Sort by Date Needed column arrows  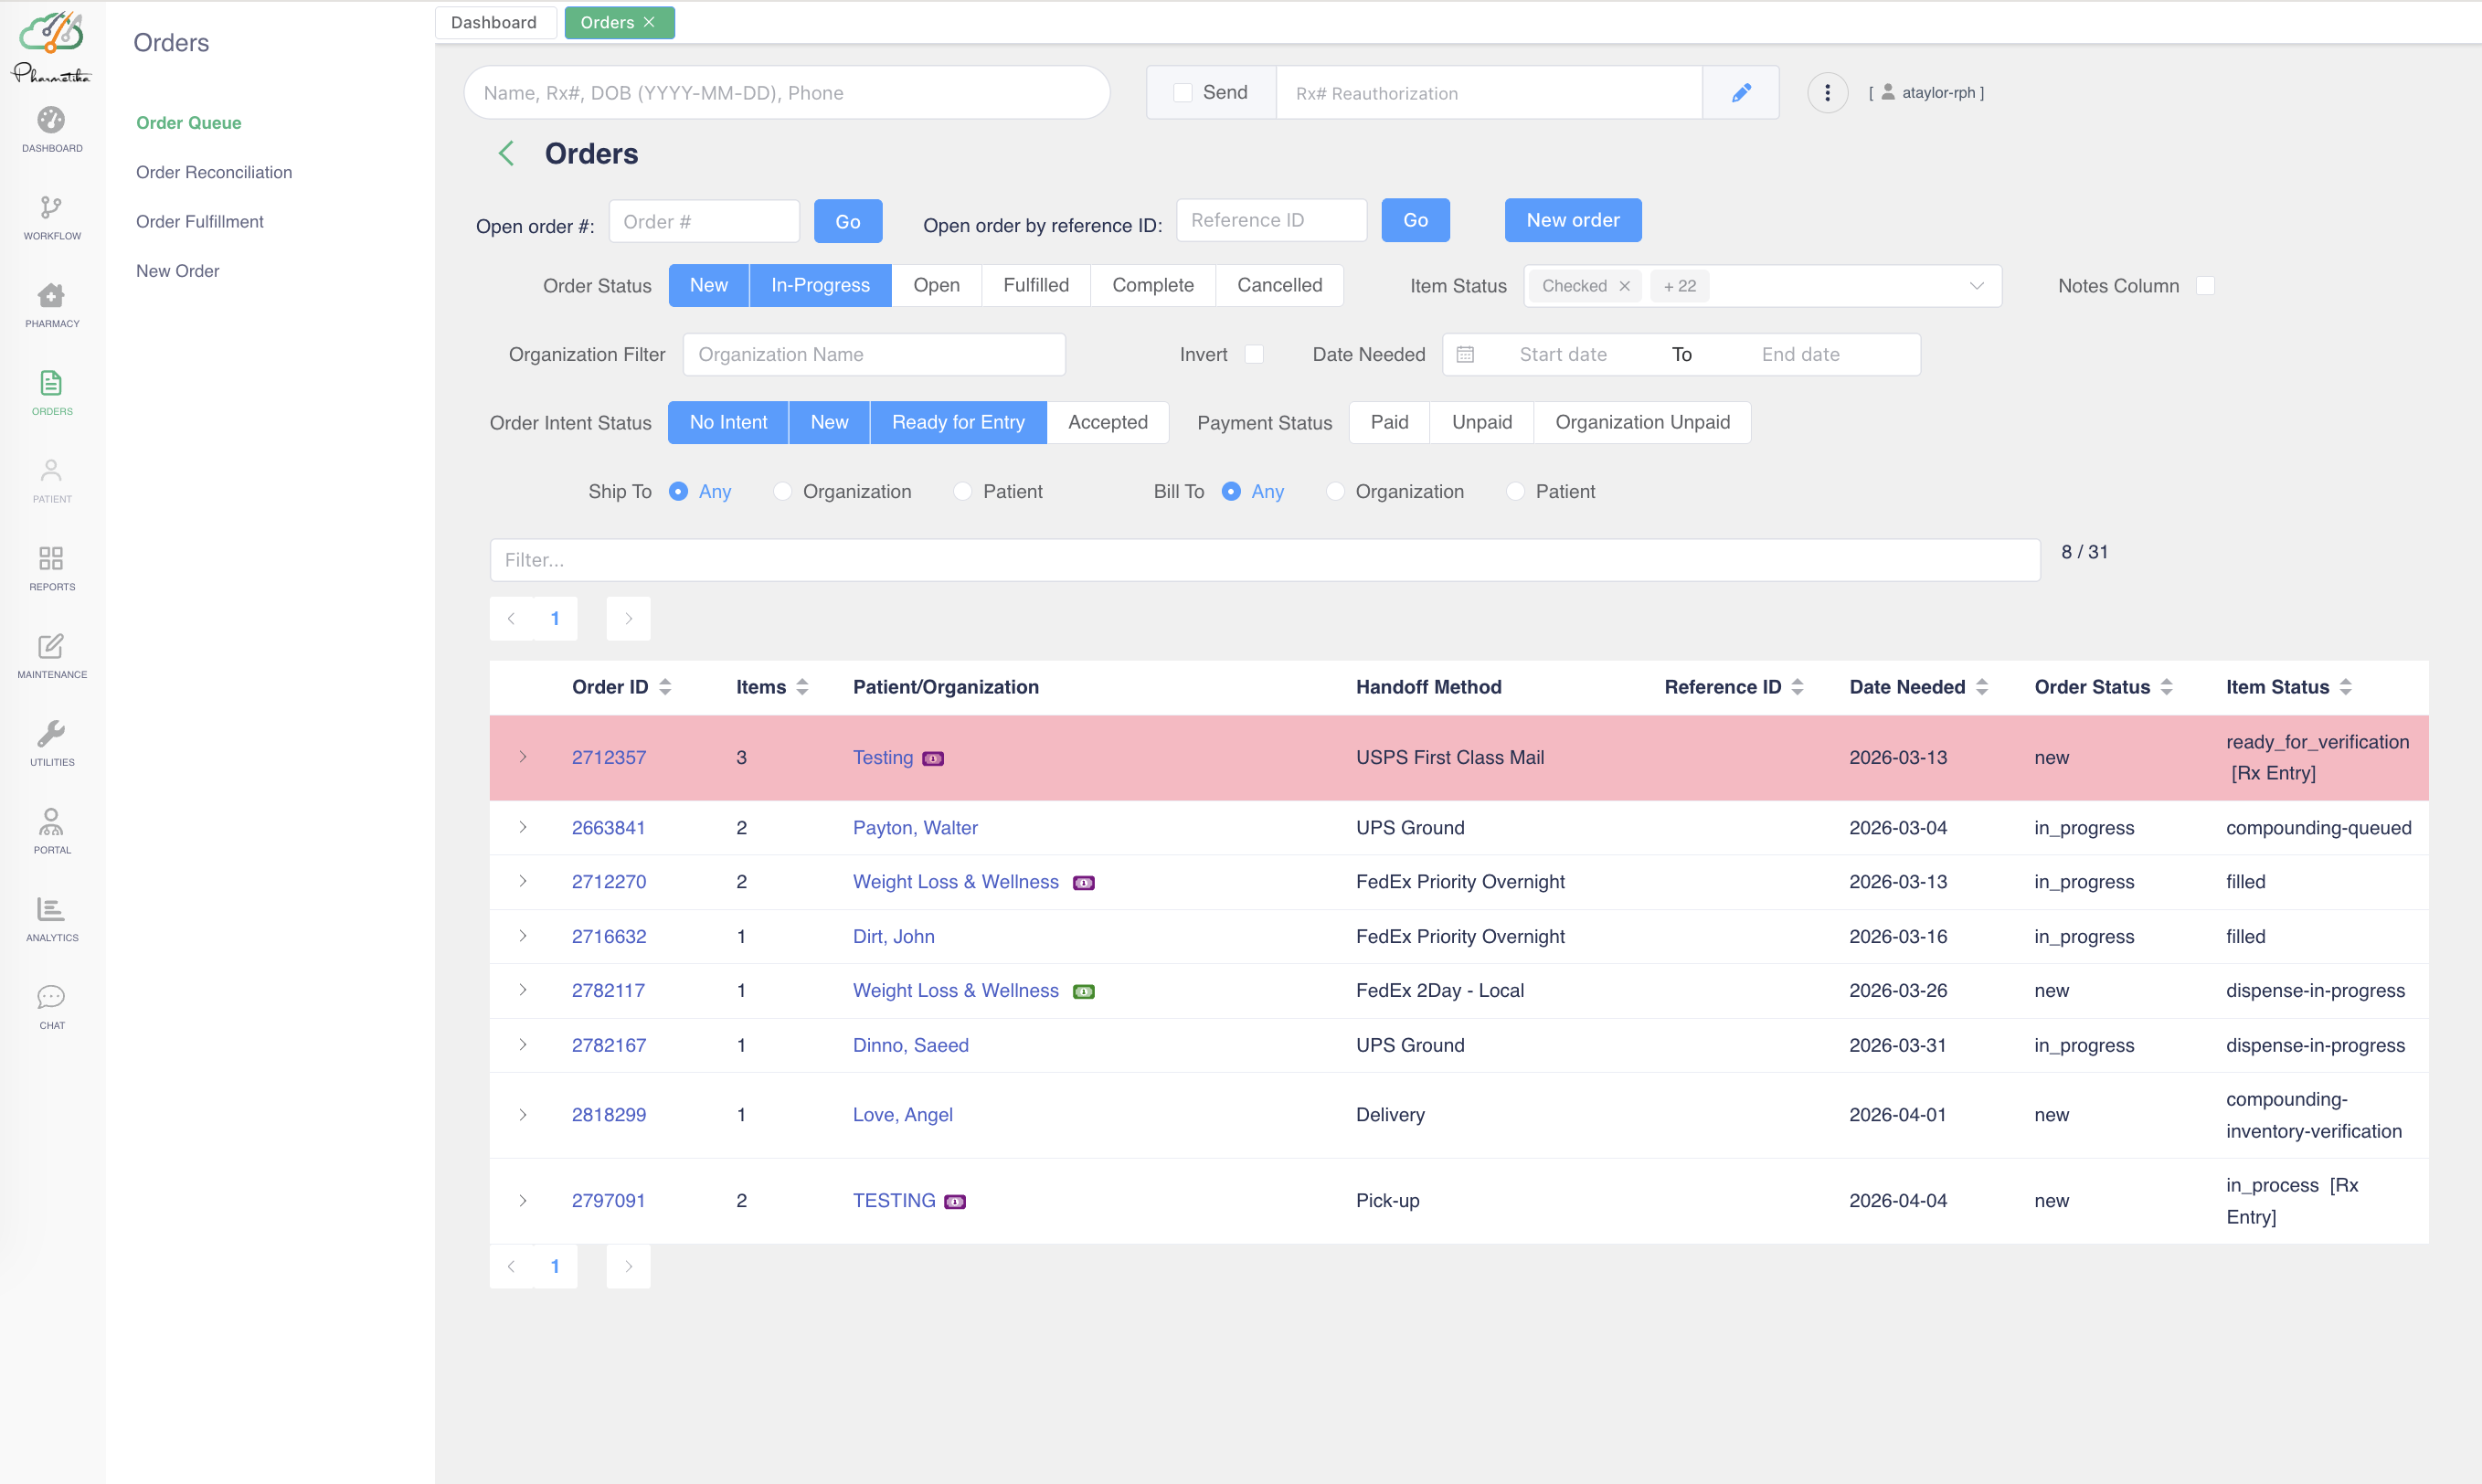click(x=1982, y=687)
